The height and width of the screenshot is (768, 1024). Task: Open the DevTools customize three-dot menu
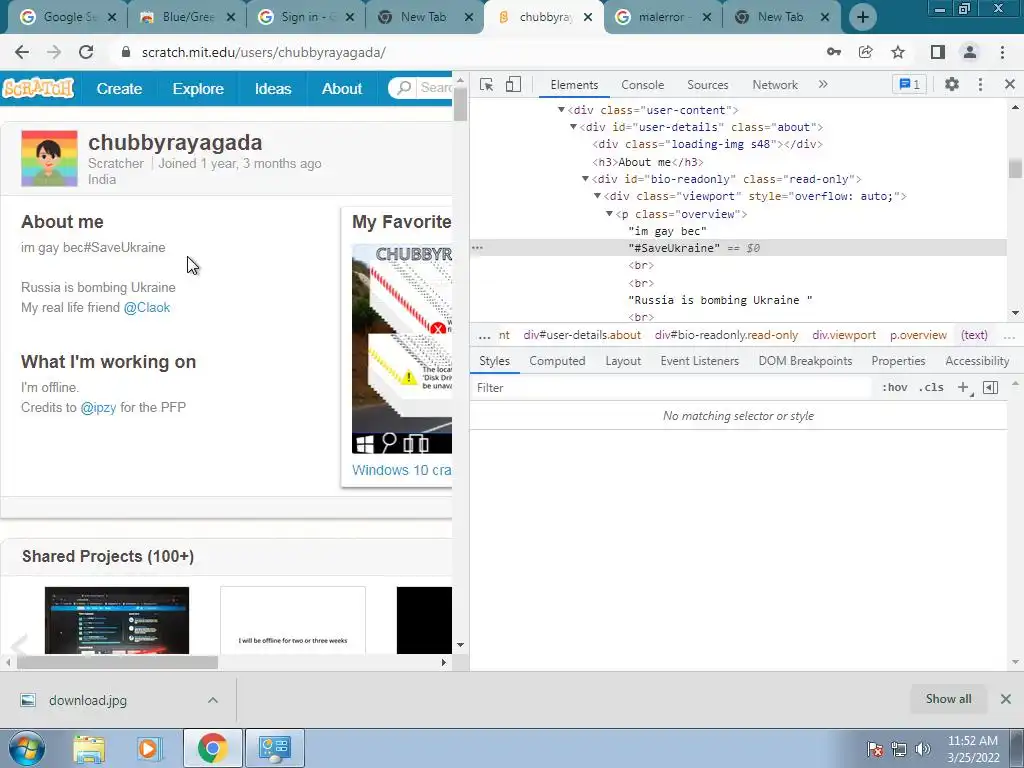click(980, 84)
